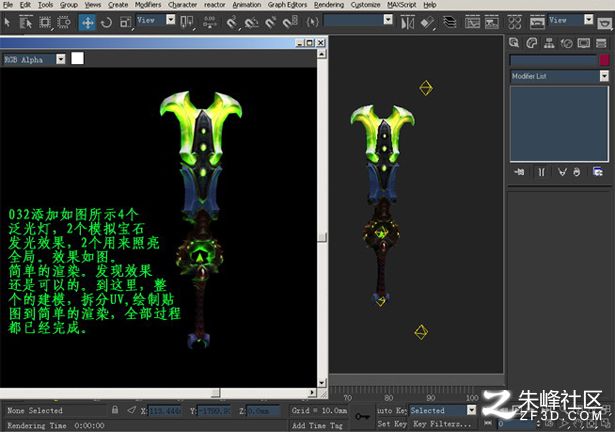Screen dimensions: 615x432
Task: Toggle the Selection Lock padlock
Action: click(115, 410)
